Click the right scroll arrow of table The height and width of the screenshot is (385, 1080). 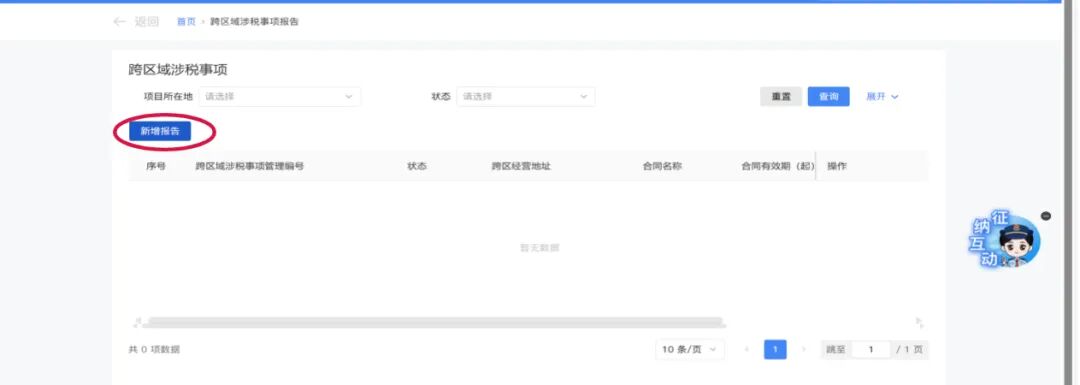coord(919,322)
